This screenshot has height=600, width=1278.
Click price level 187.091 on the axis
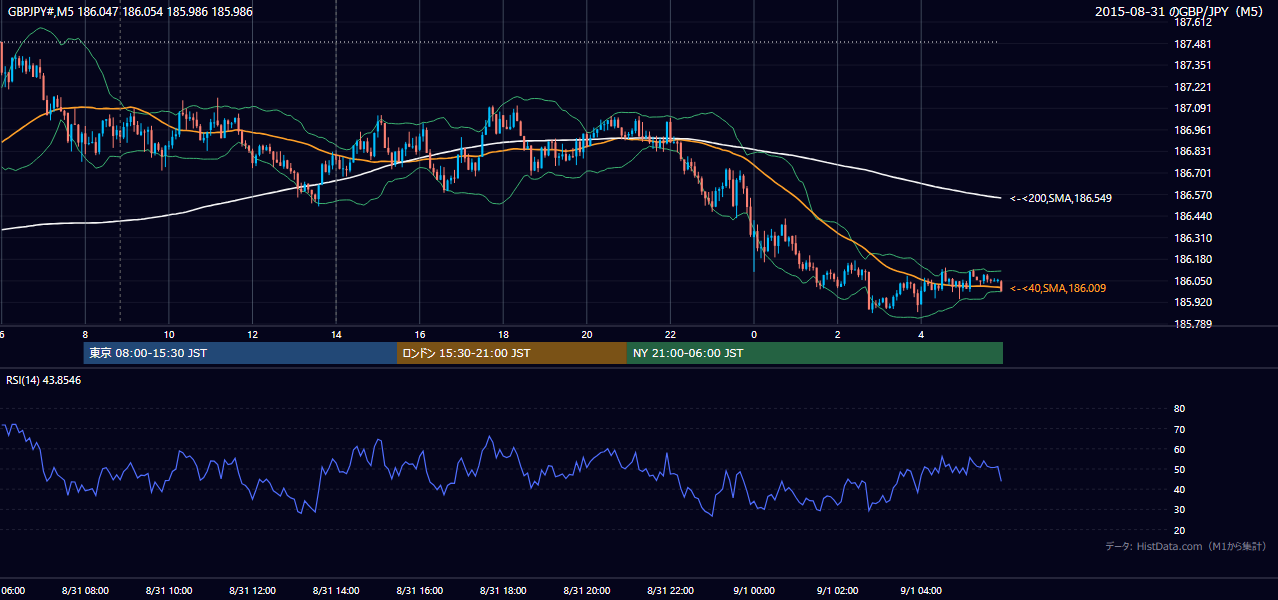[1192, 108]
